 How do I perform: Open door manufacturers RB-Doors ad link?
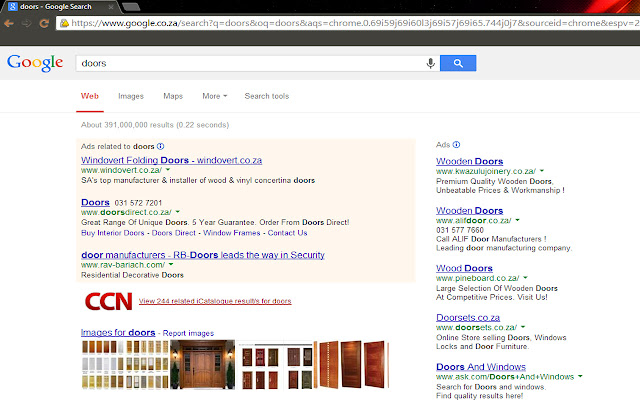203,255
